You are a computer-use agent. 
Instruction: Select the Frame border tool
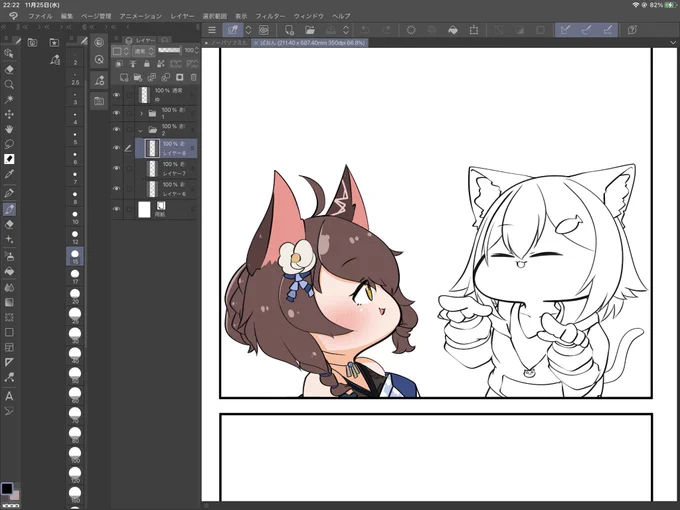pos(9,347)
